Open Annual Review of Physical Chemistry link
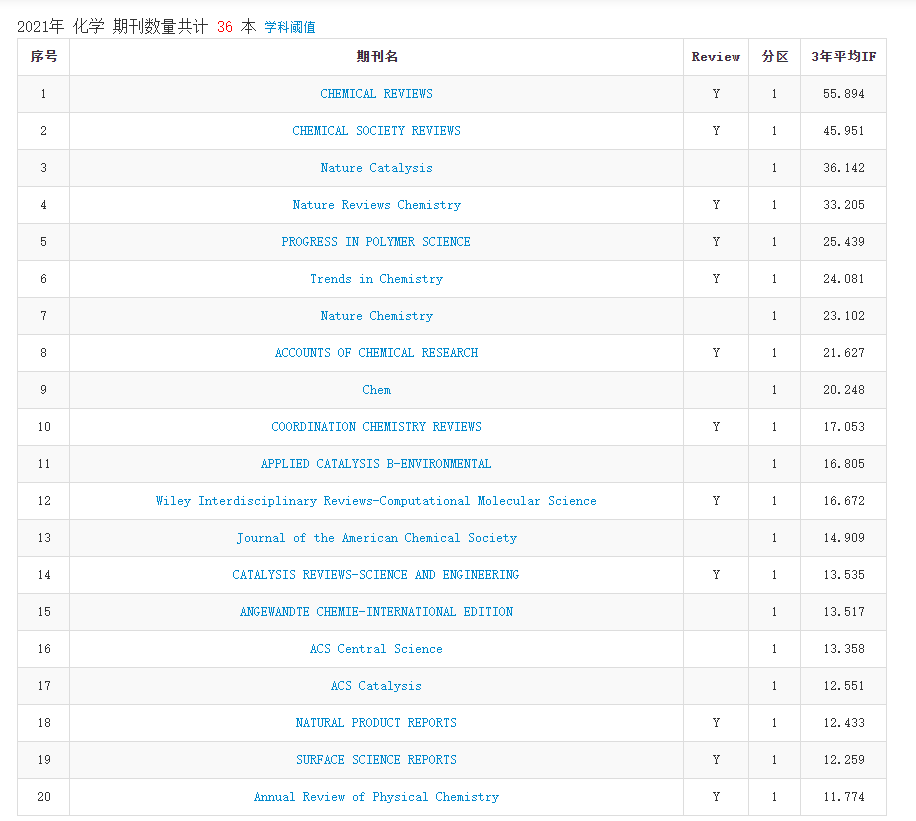916x821 pixels. (376, 796)
